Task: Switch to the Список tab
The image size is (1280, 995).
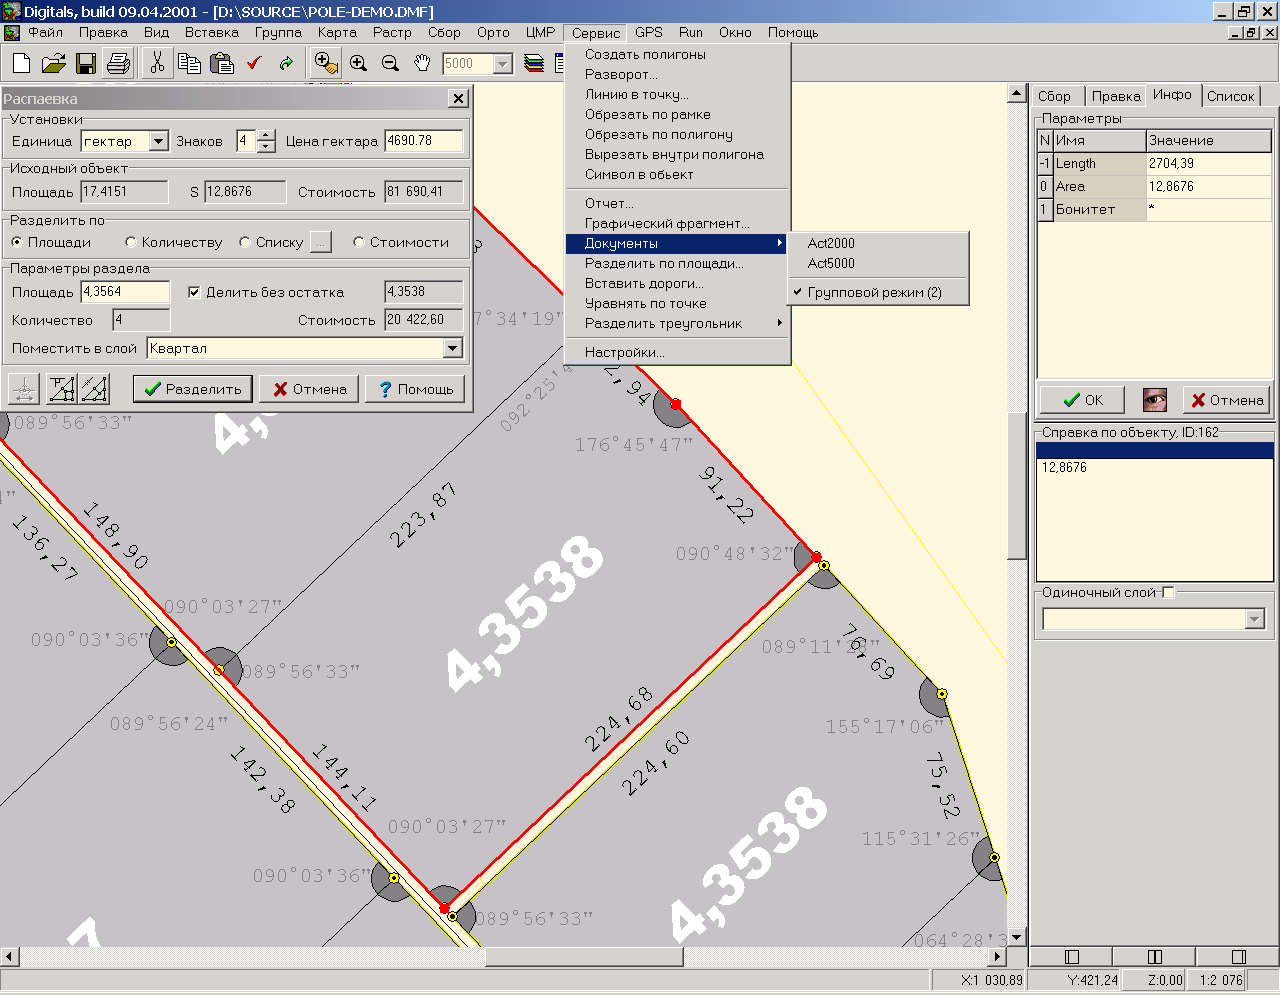Action: pos(1231,96)
